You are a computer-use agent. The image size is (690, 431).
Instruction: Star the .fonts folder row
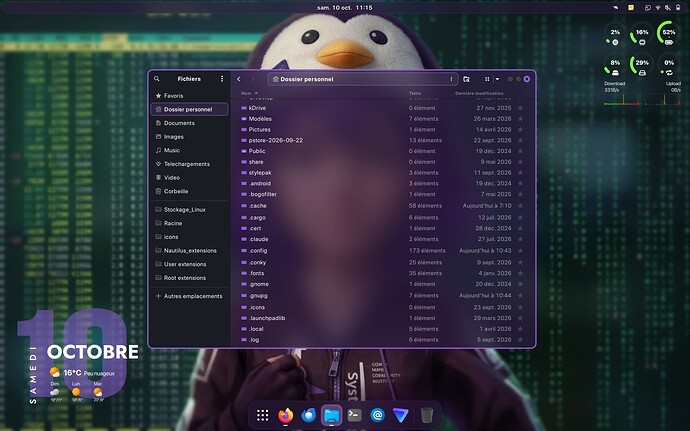[x=521, y=273]
